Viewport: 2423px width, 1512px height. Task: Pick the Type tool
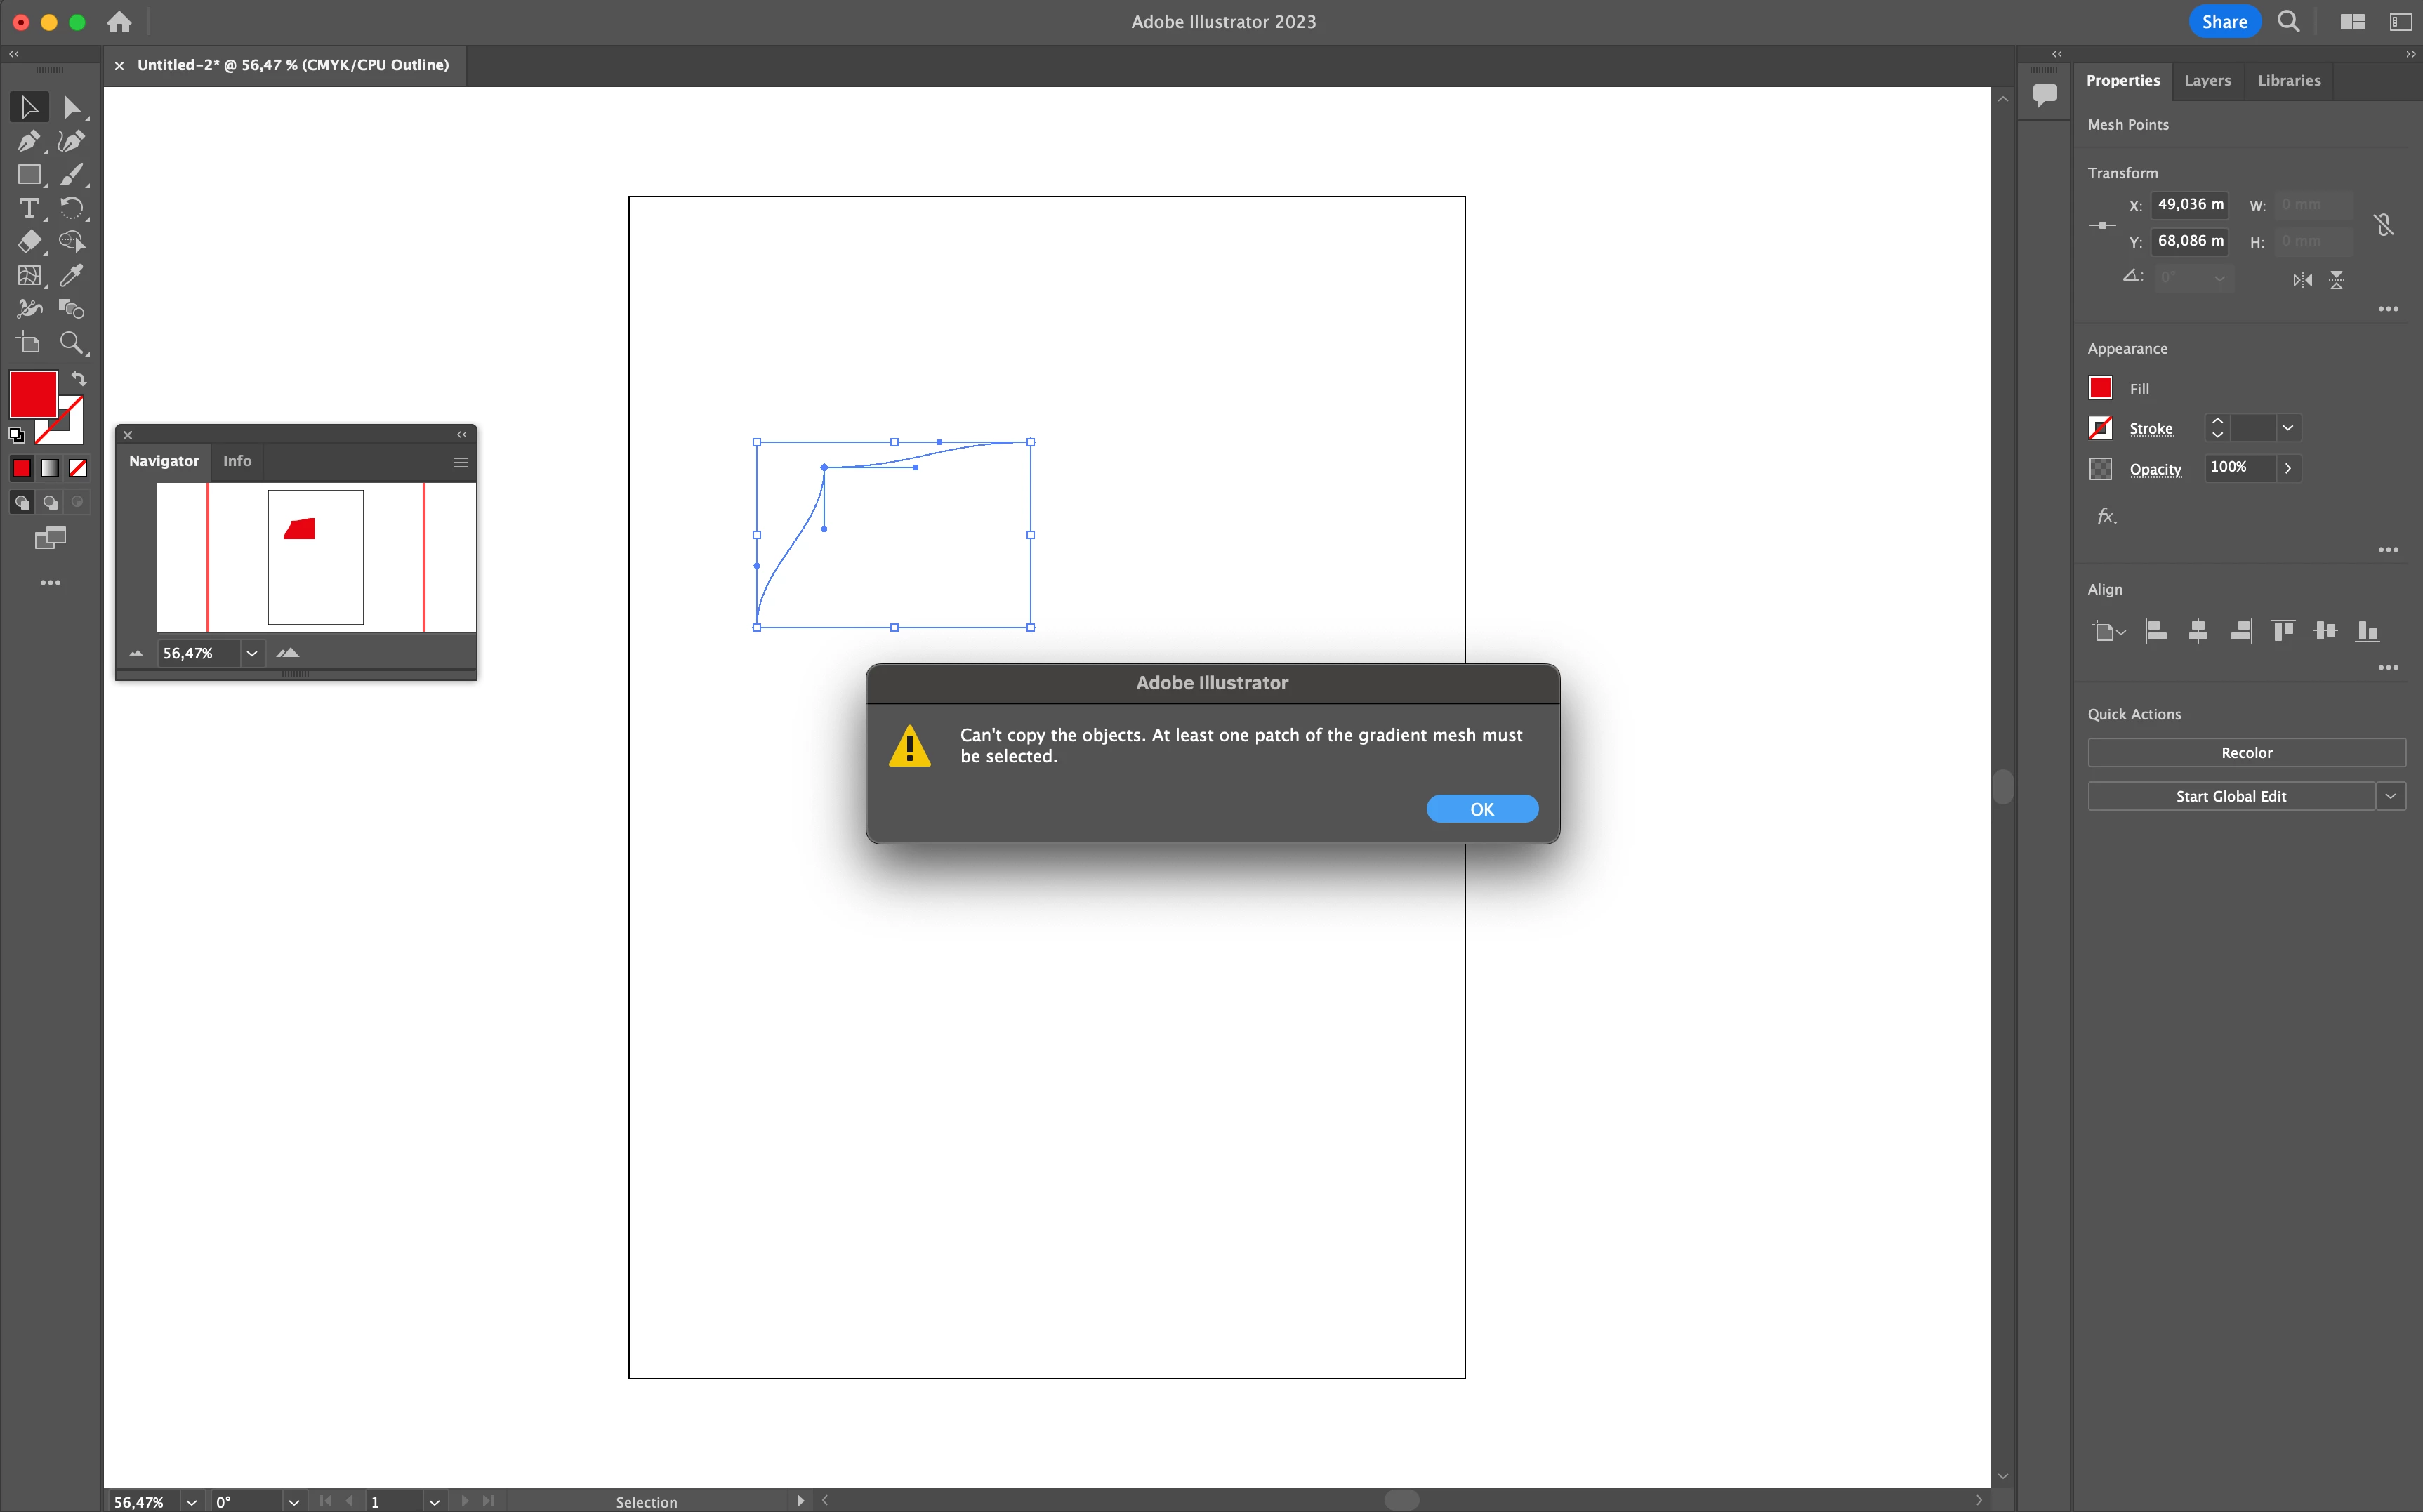29,208
